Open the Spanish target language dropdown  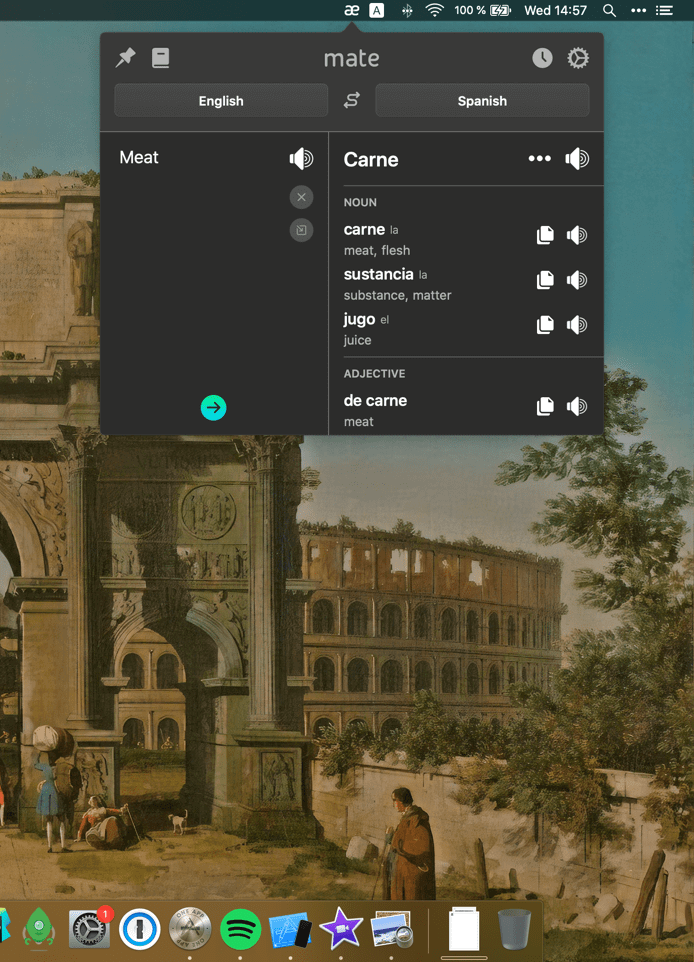pyautogui.click(x=482, y=101)
